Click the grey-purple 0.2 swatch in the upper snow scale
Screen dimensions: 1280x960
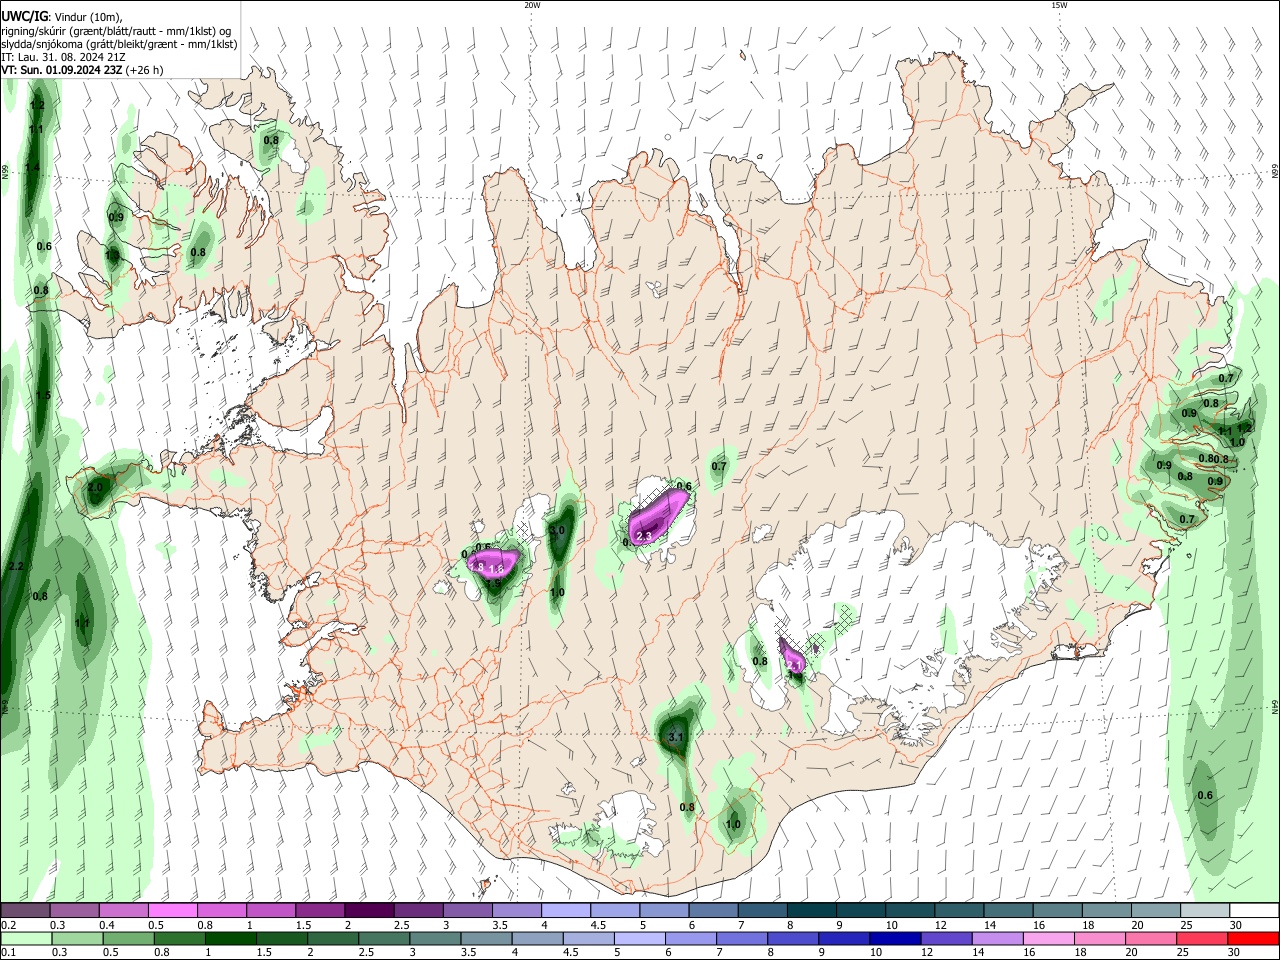point(25,911)
